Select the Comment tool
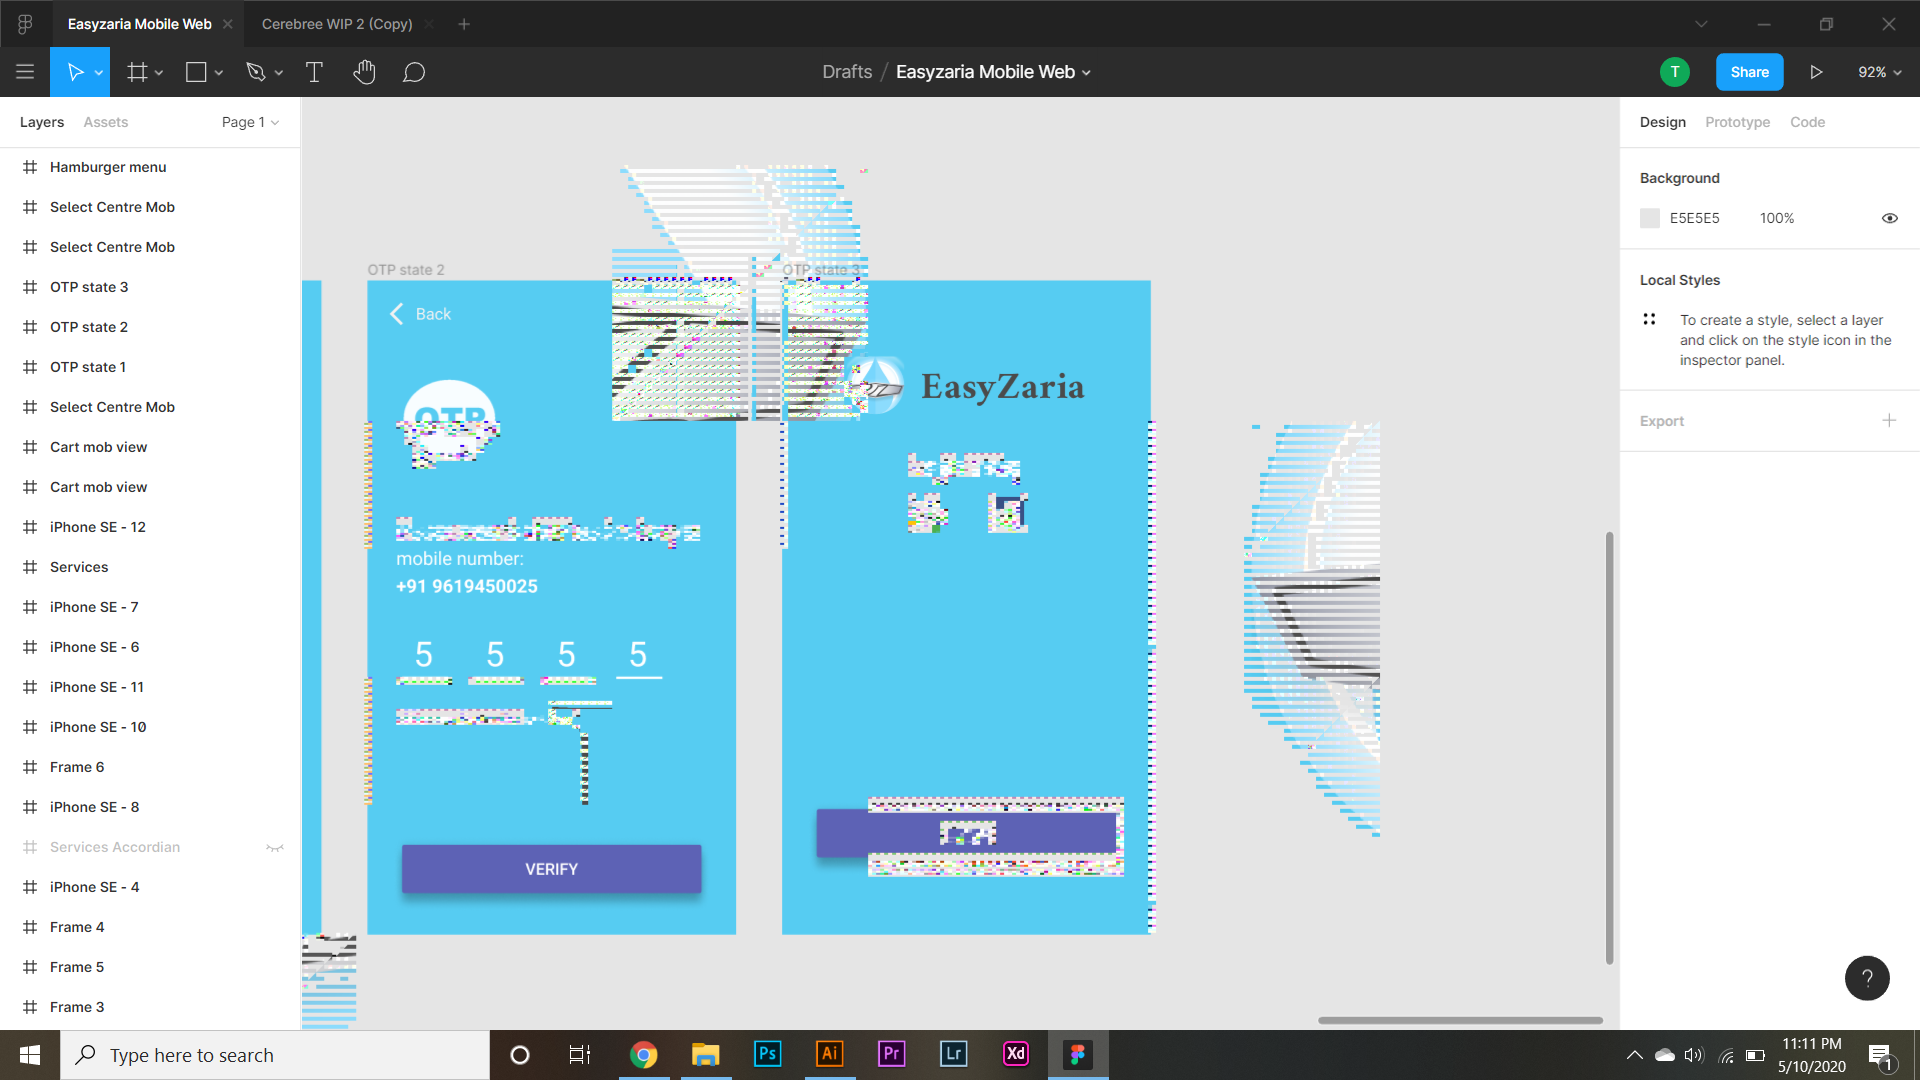Viewport: 1920px width, 1080px height. [414, 72]
